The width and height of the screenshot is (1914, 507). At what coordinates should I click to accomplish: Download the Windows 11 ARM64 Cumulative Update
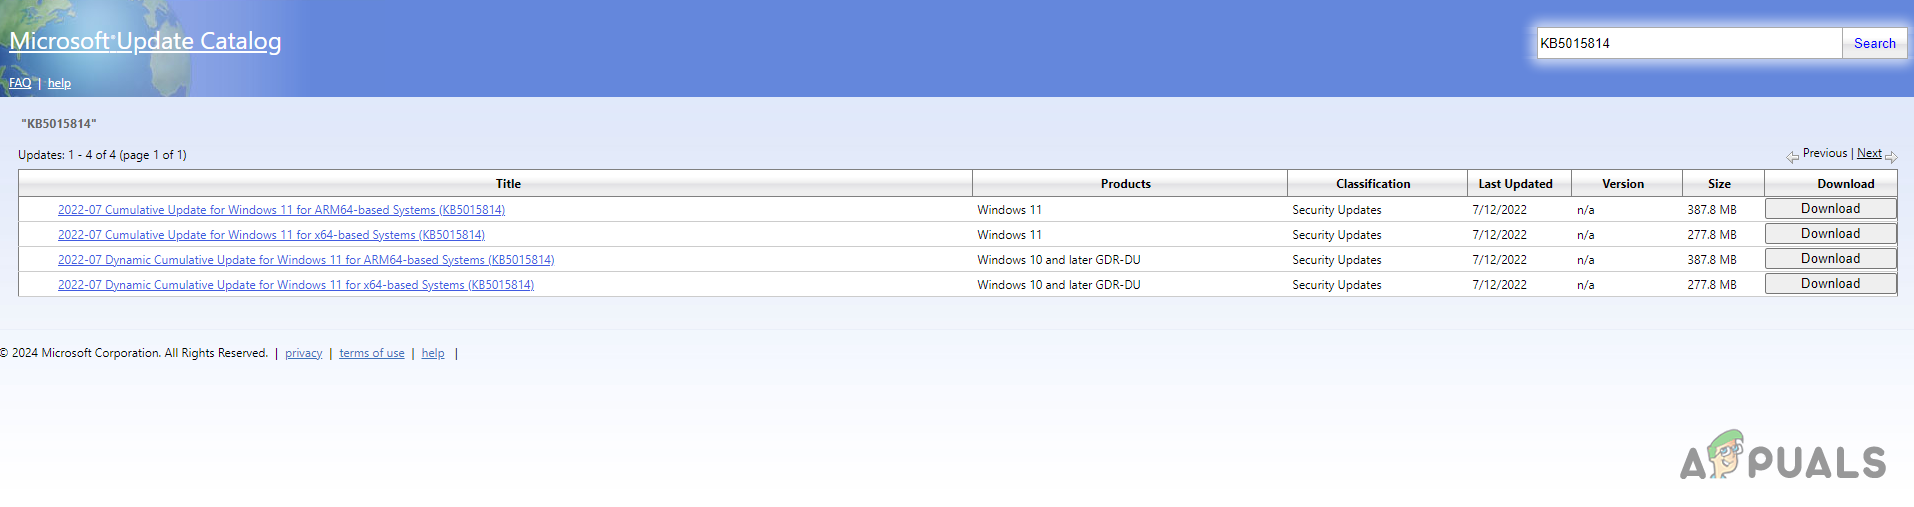[x=1830, y=208]
